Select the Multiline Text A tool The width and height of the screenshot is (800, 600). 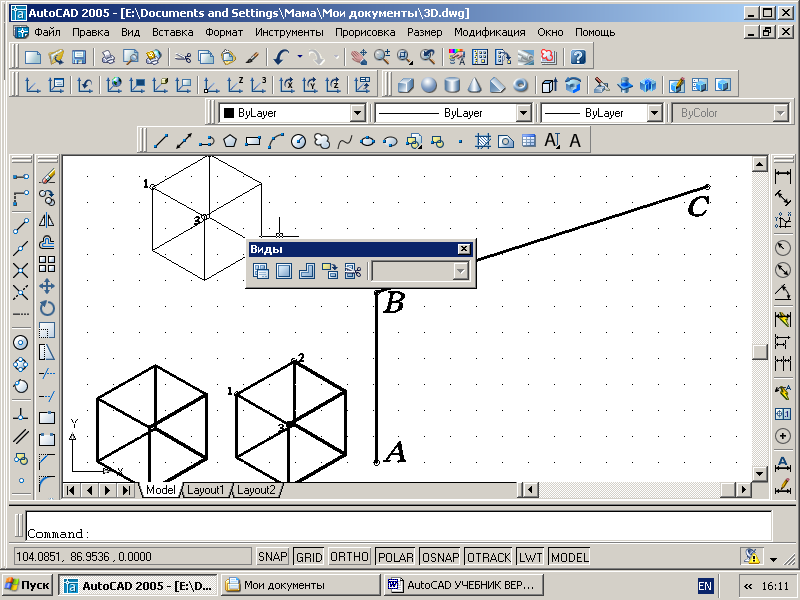[575, 140]
